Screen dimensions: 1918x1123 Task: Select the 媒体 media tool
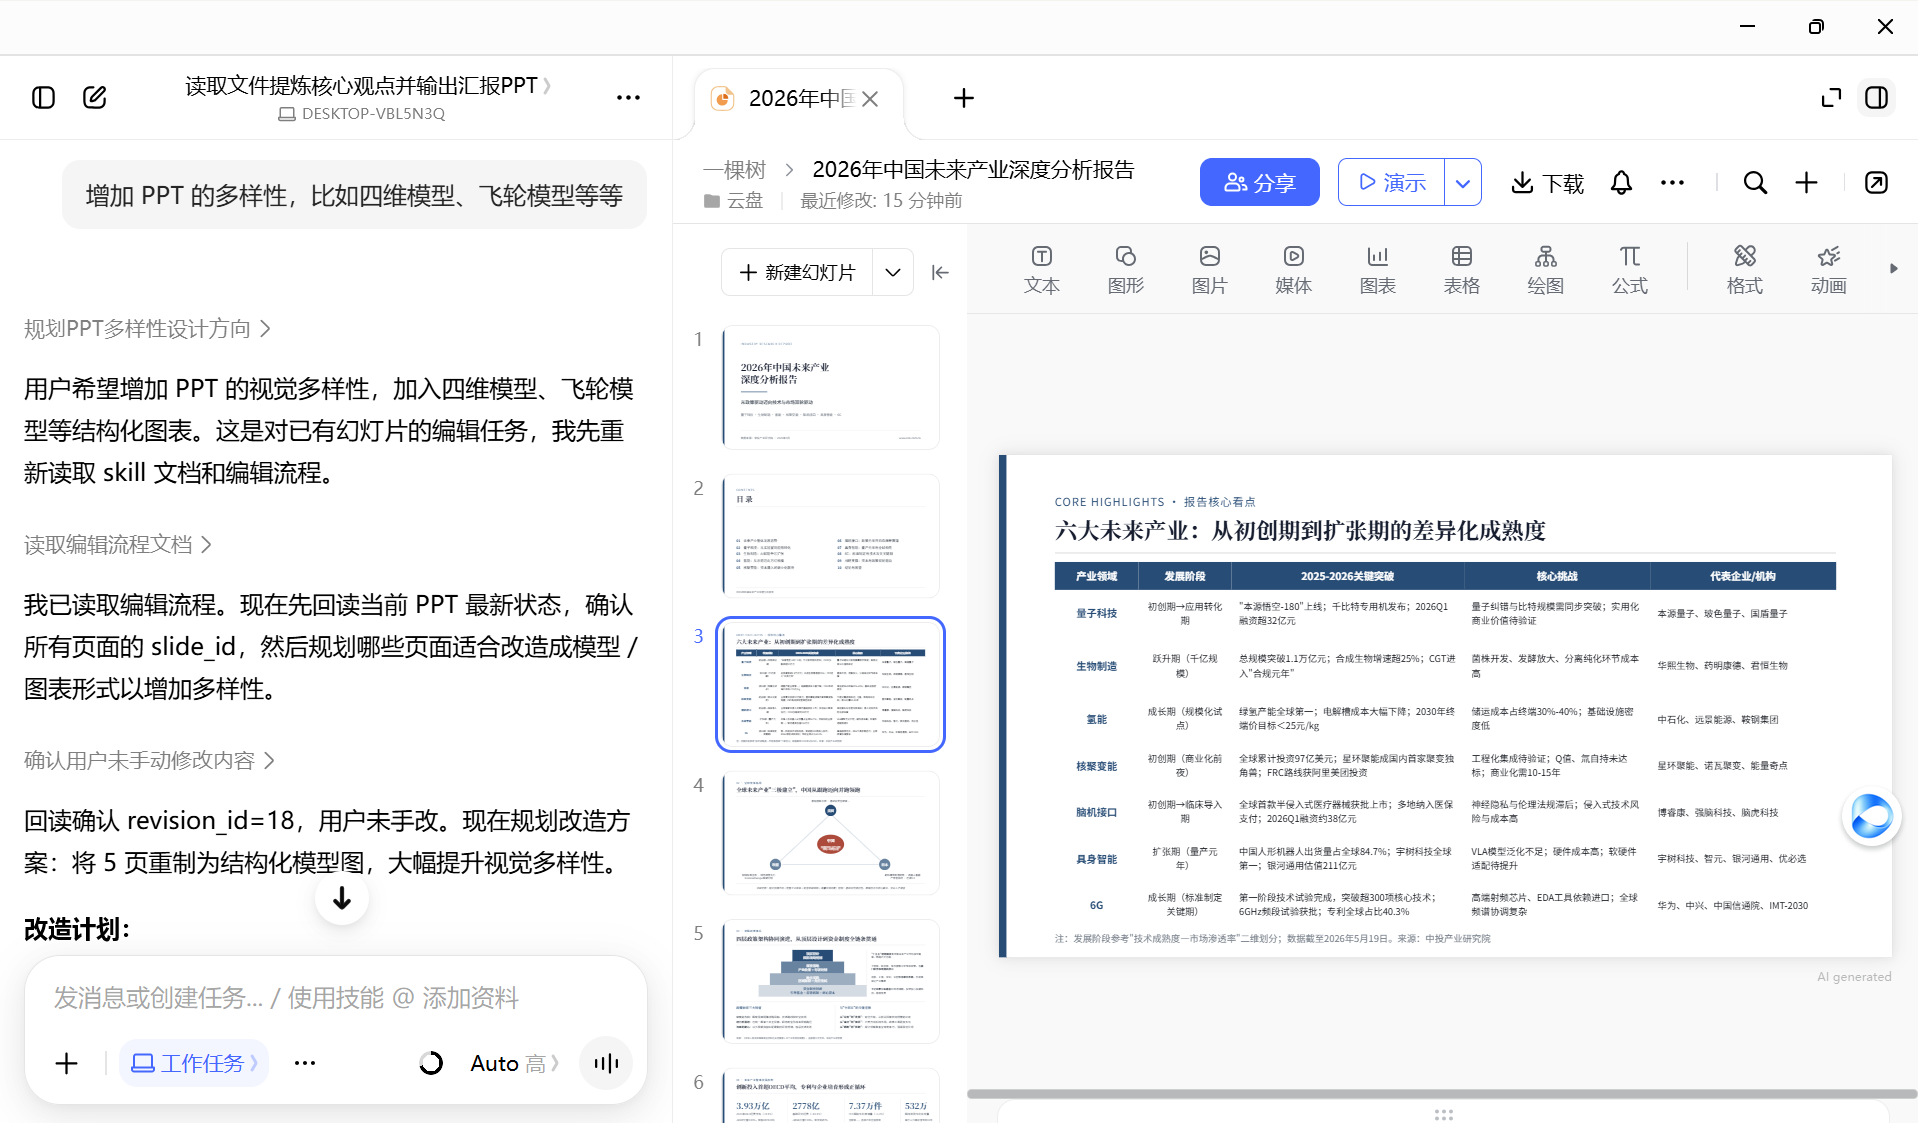[x=1293, y=270]
